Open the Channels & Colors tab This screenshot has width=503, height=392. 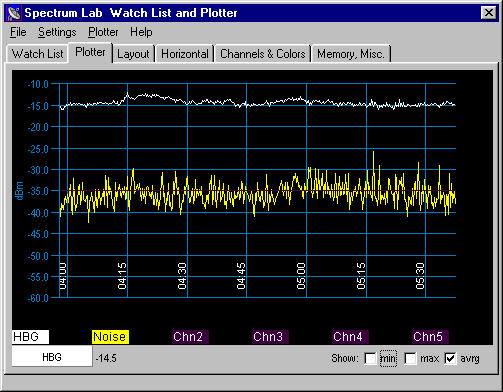coord(263,54)
